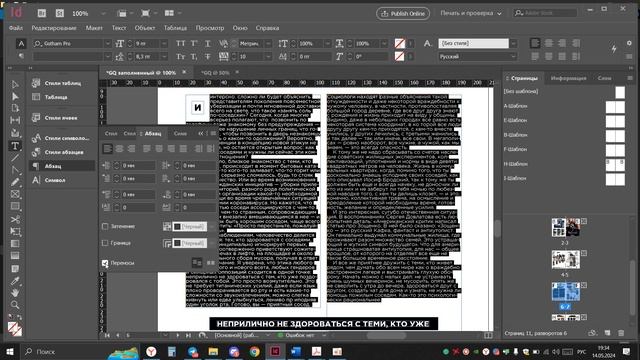Create a new page in Pages panel
The height and width of the screenshot is (360, 640).
tap(607, 333)
